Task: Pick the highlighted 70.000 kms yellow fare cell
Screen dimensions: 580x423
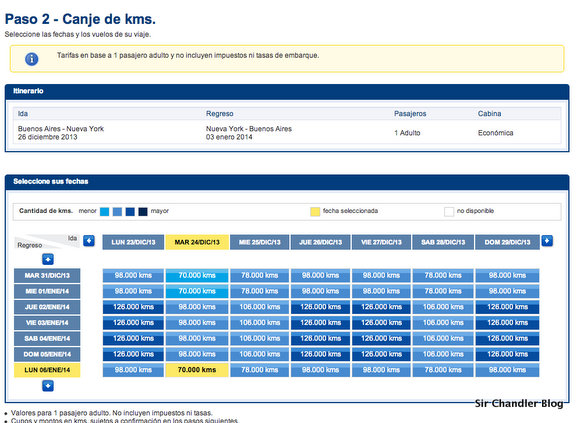Action: point(197,370)
